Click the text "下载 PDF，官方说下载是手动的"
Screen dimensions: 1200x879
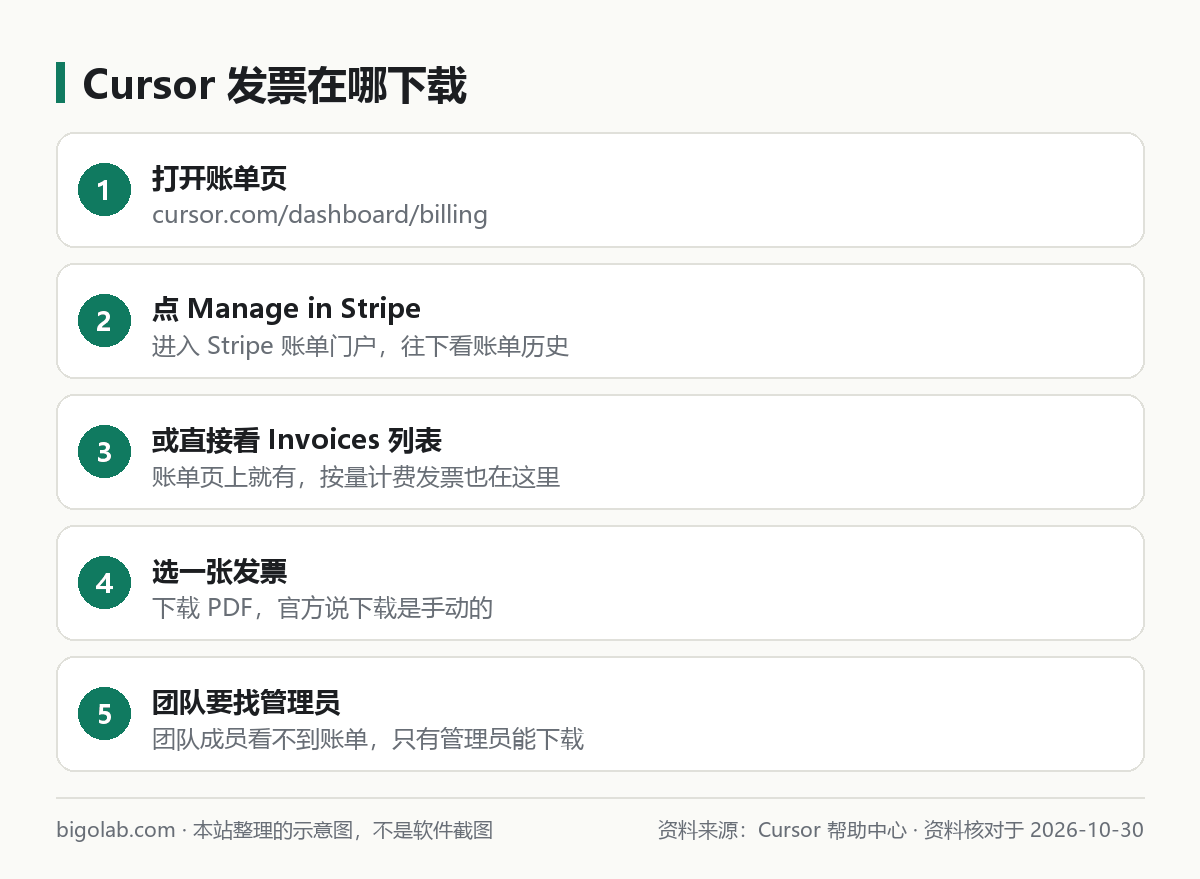(322, 608)
